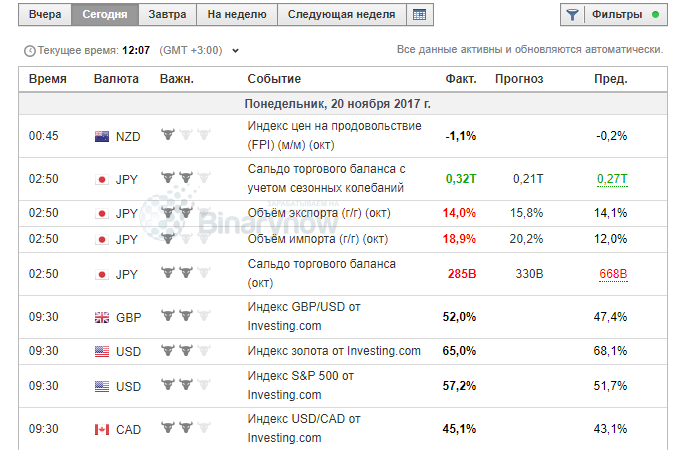Open the calendar date picker icon
Viewport: 677px width, 450px height.
click(x=420, y=15)
